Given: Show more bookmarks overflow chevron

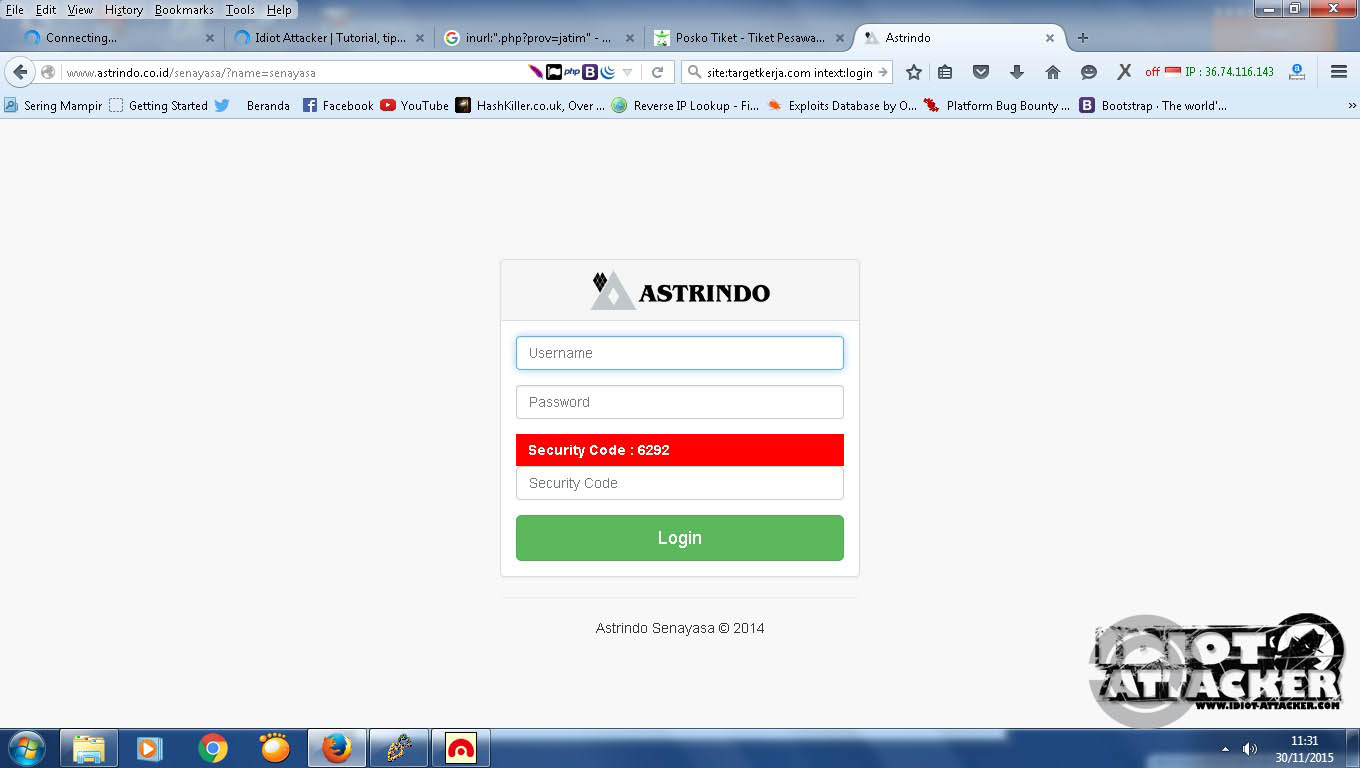Looking at the screenshot, I should 1352,105.
